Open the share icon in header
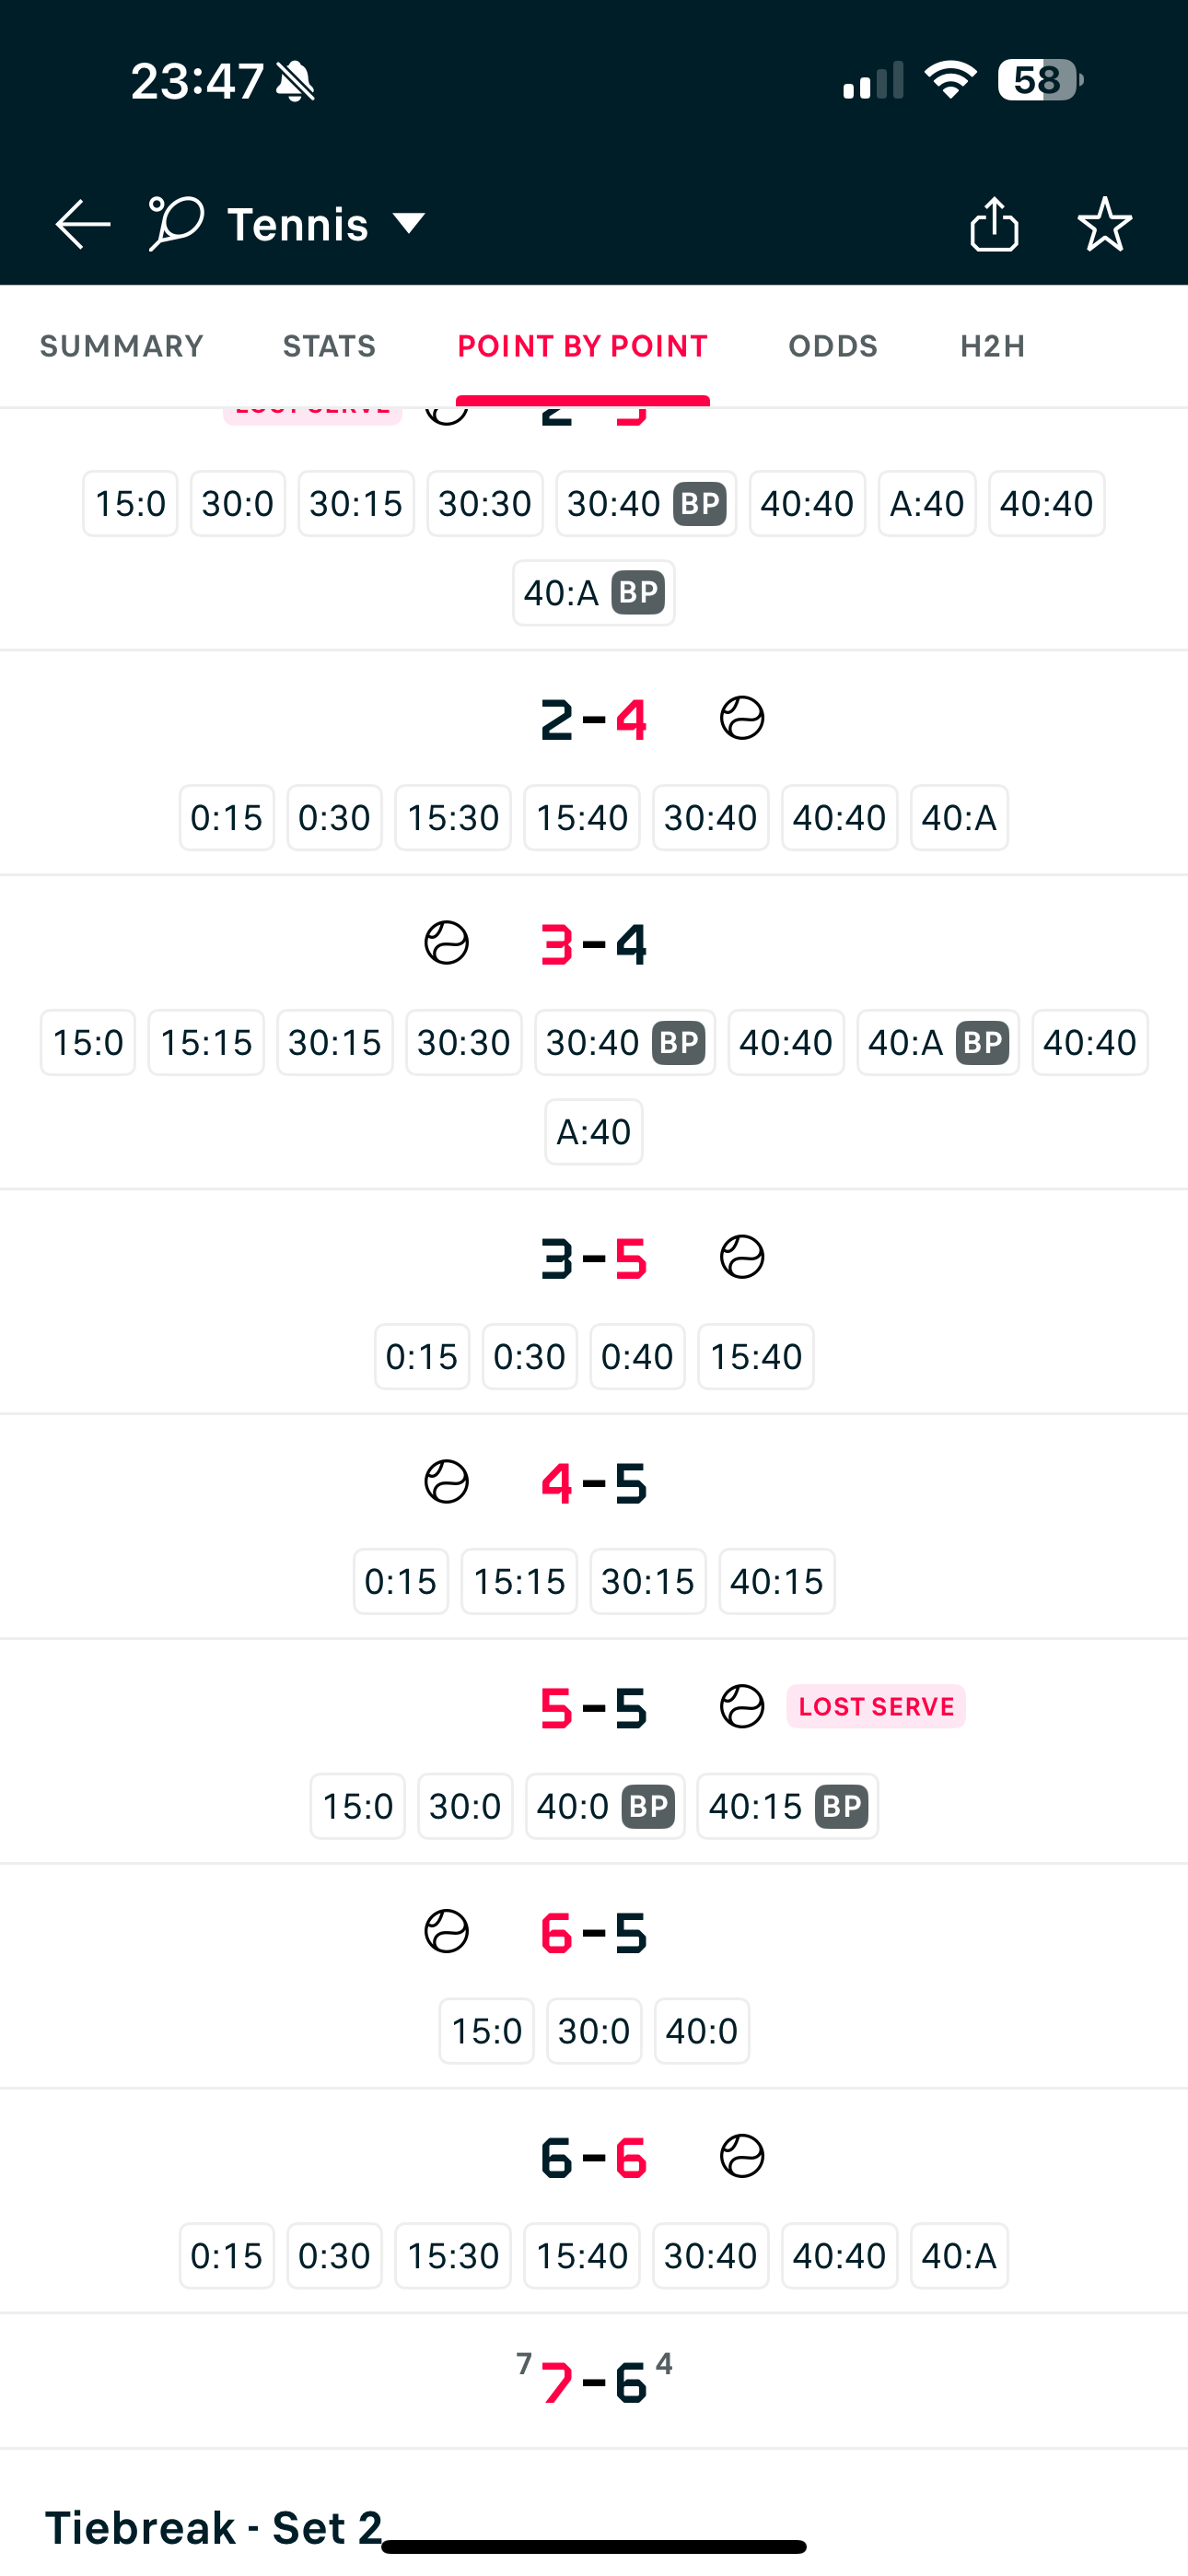This screenshot has height=2576, width=1188. coord(994,223)
